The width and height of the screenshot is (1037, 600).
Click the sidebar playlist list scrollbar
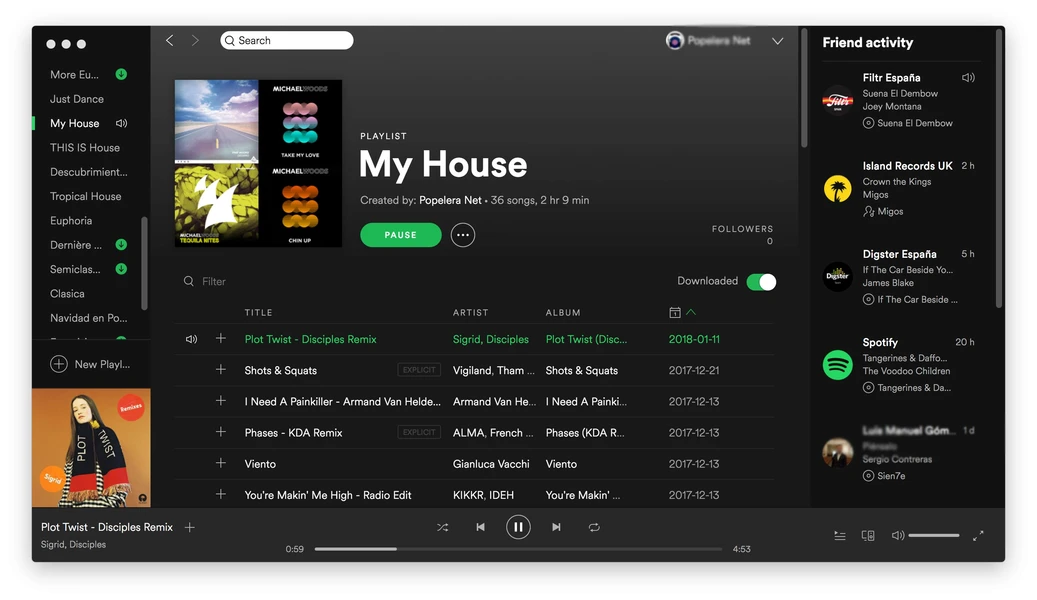coord(144,263)
